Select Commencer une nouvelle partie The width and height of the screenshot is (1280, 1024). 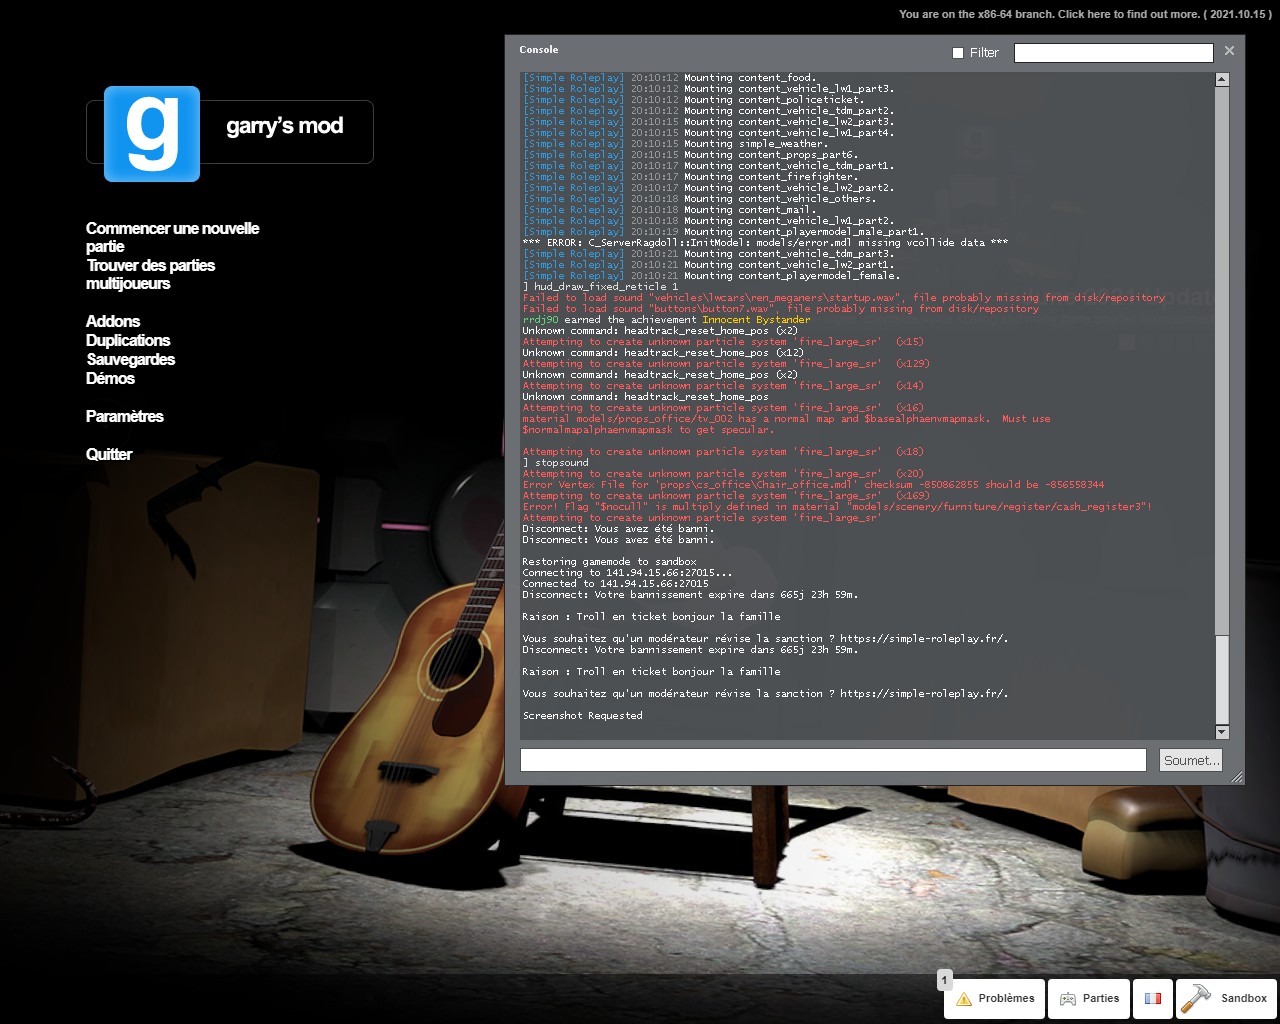coord(172,237)
